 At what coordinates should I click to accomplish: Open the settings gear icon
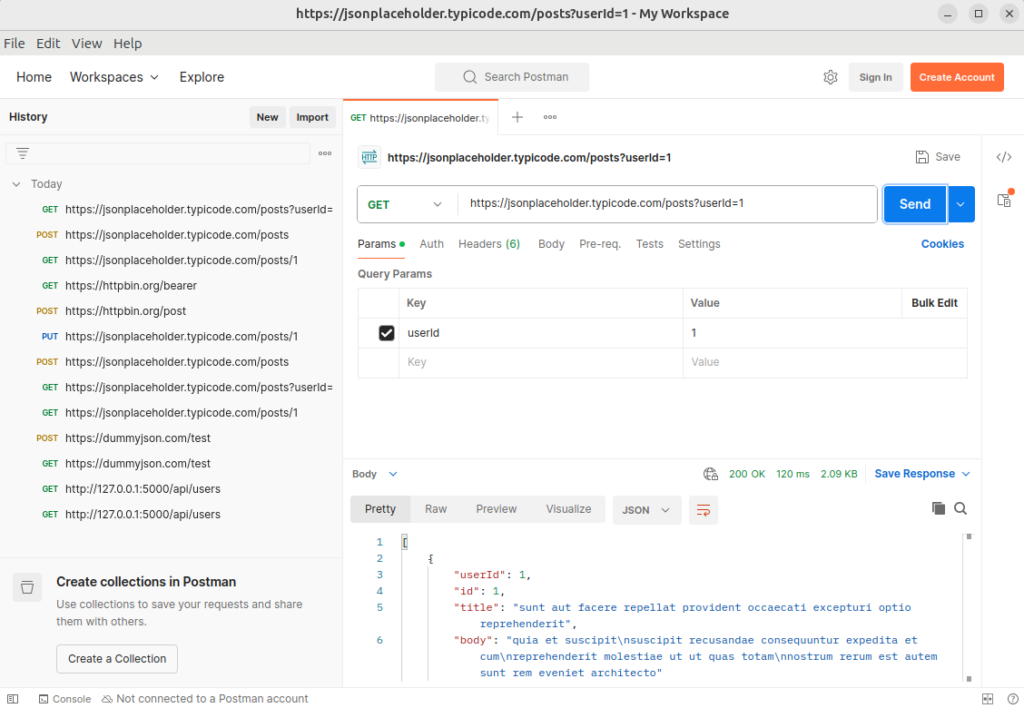[x=830, y=77]
